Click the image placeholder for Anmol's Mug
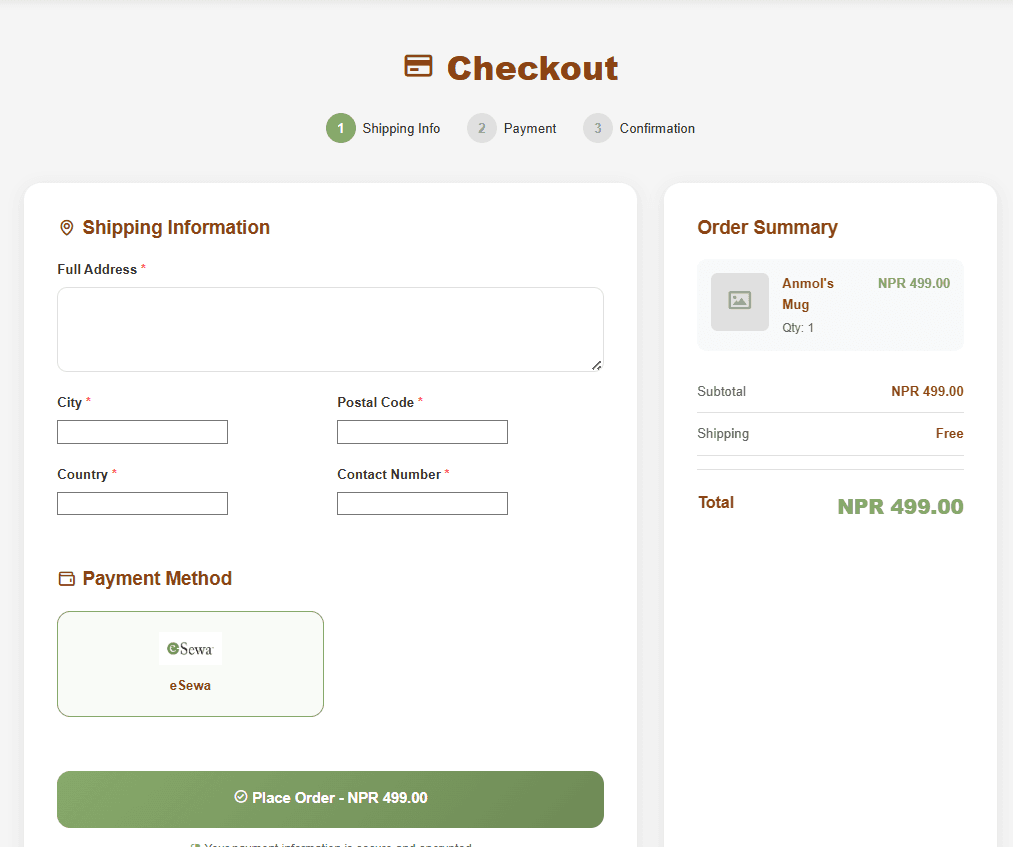1013x847 pixels. (x=740, y=302)
